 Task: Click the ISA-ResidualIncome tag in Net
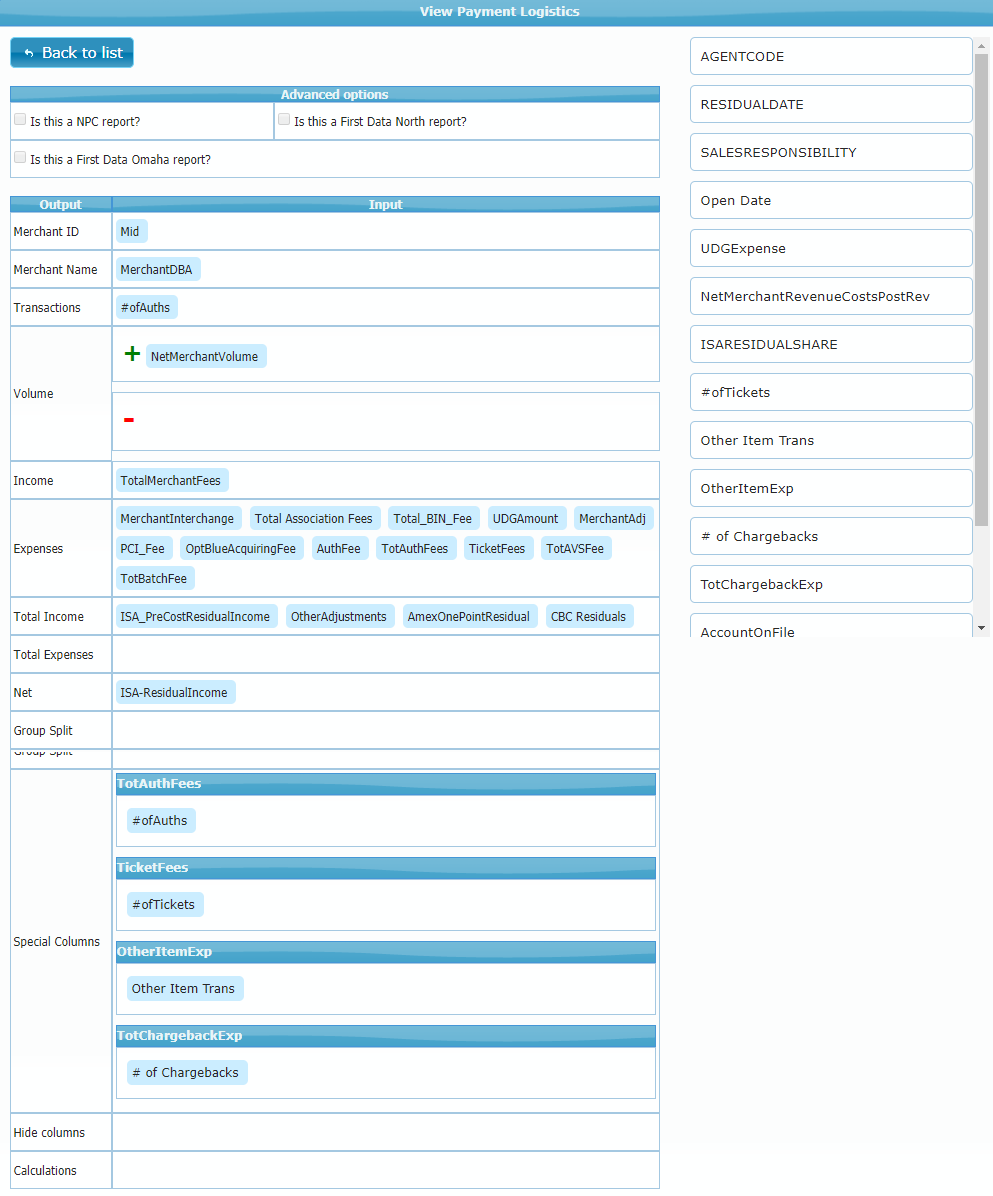pos(175,693)
